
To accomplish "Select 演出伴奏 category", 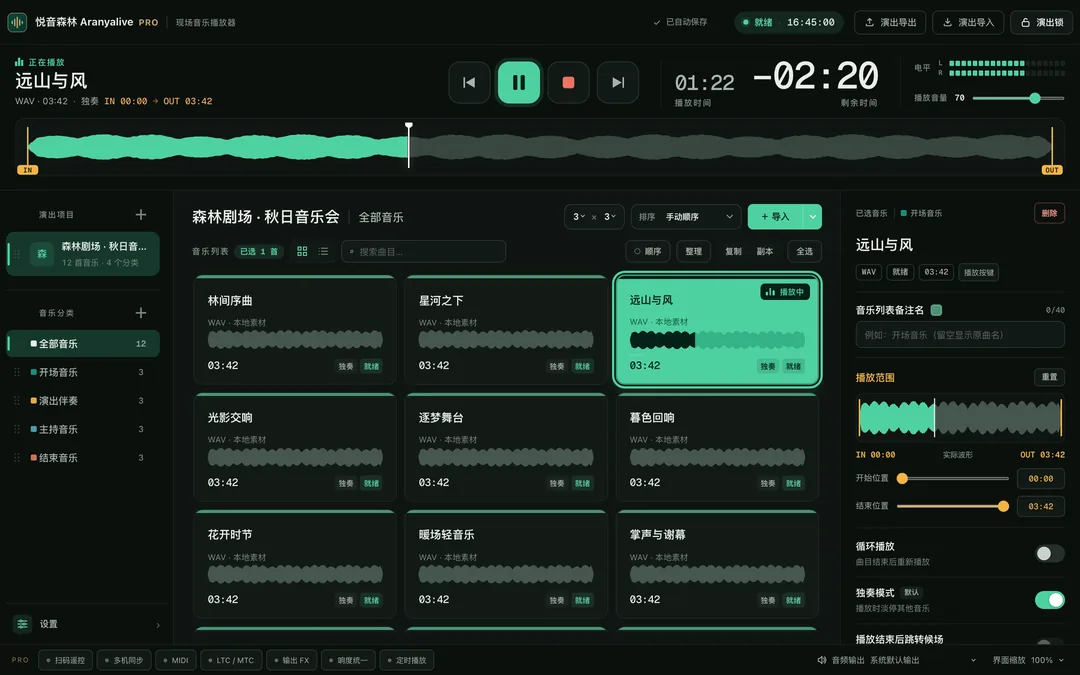I will click(83, 401).
